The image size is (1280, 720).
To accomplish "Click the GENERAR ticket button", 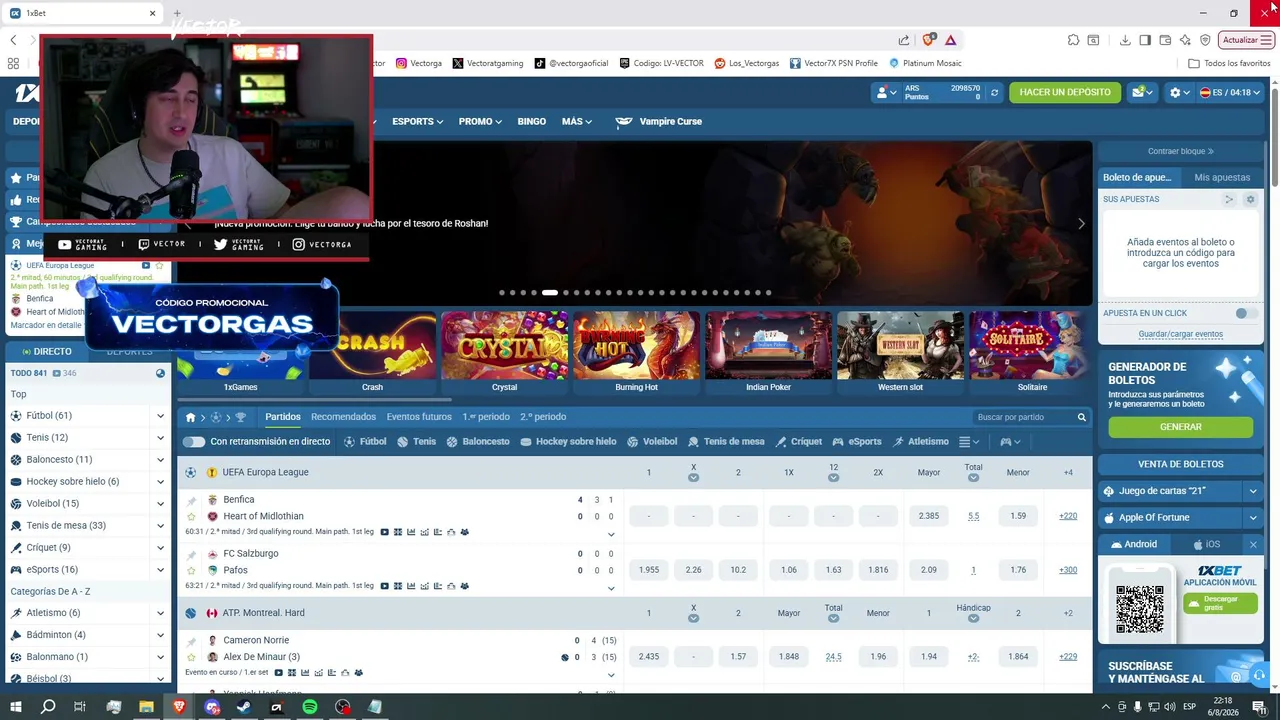I will click(x=1181, y=427).
